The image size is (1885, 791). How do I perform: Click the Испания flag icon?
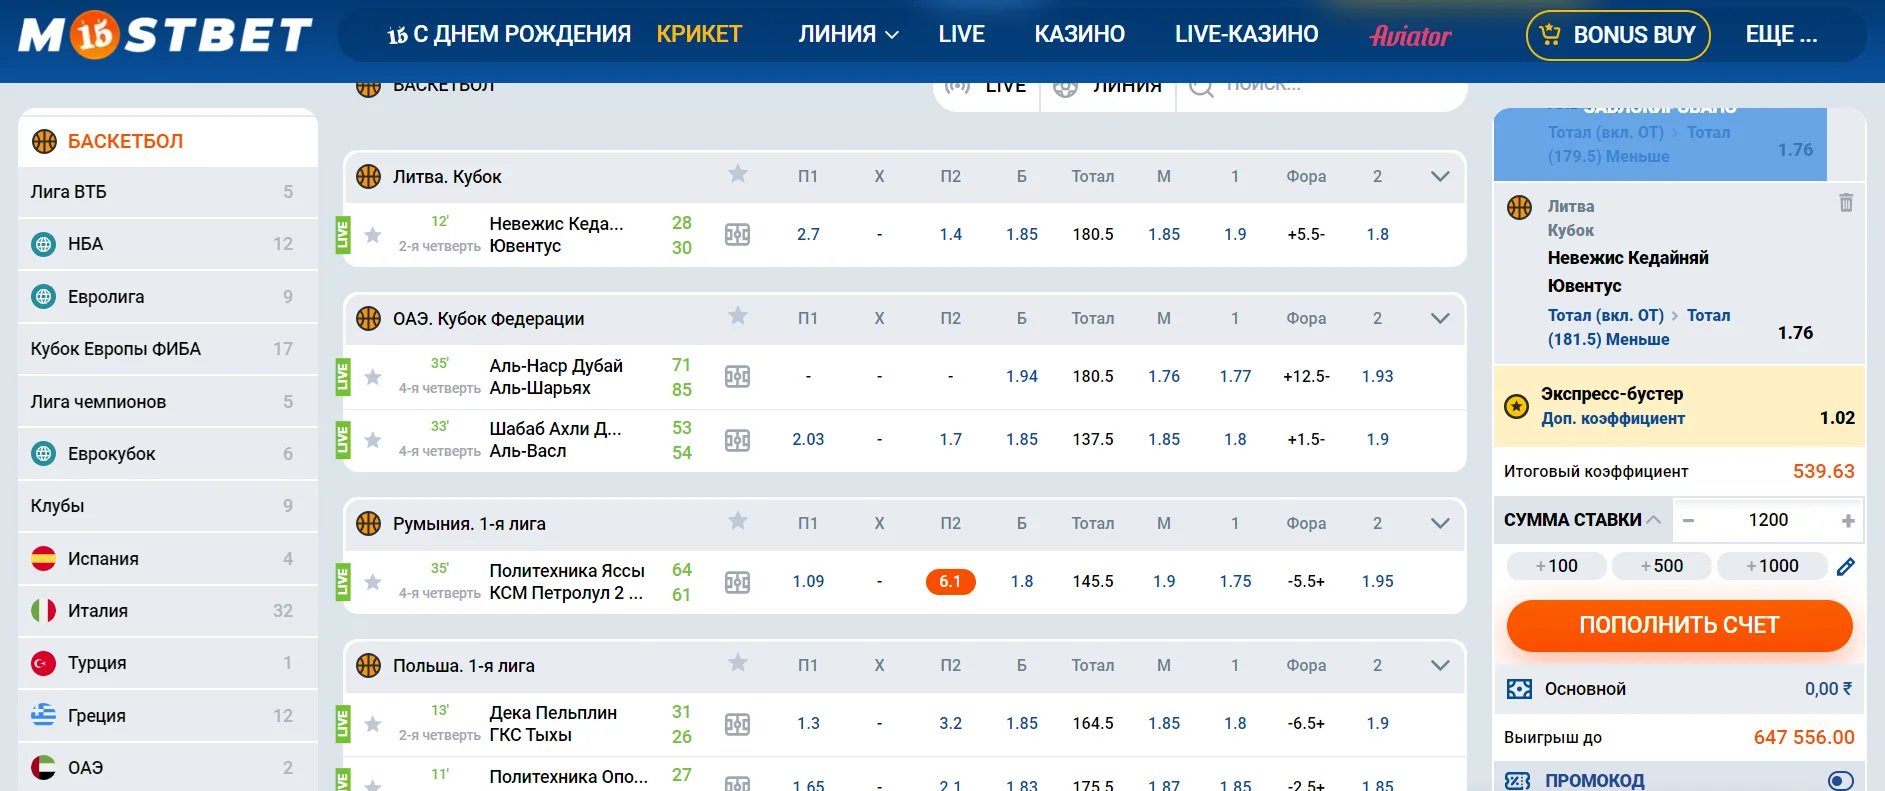click(x=44, y=558)
